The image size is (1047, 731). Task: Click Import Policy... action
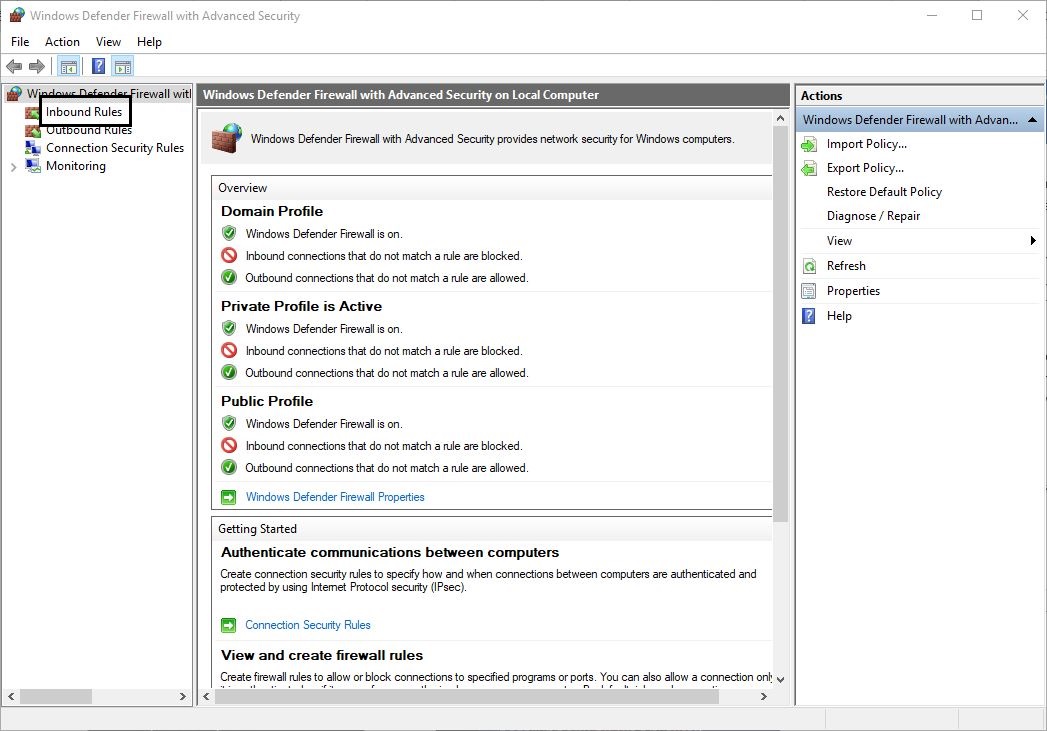[x=867, y=144]
